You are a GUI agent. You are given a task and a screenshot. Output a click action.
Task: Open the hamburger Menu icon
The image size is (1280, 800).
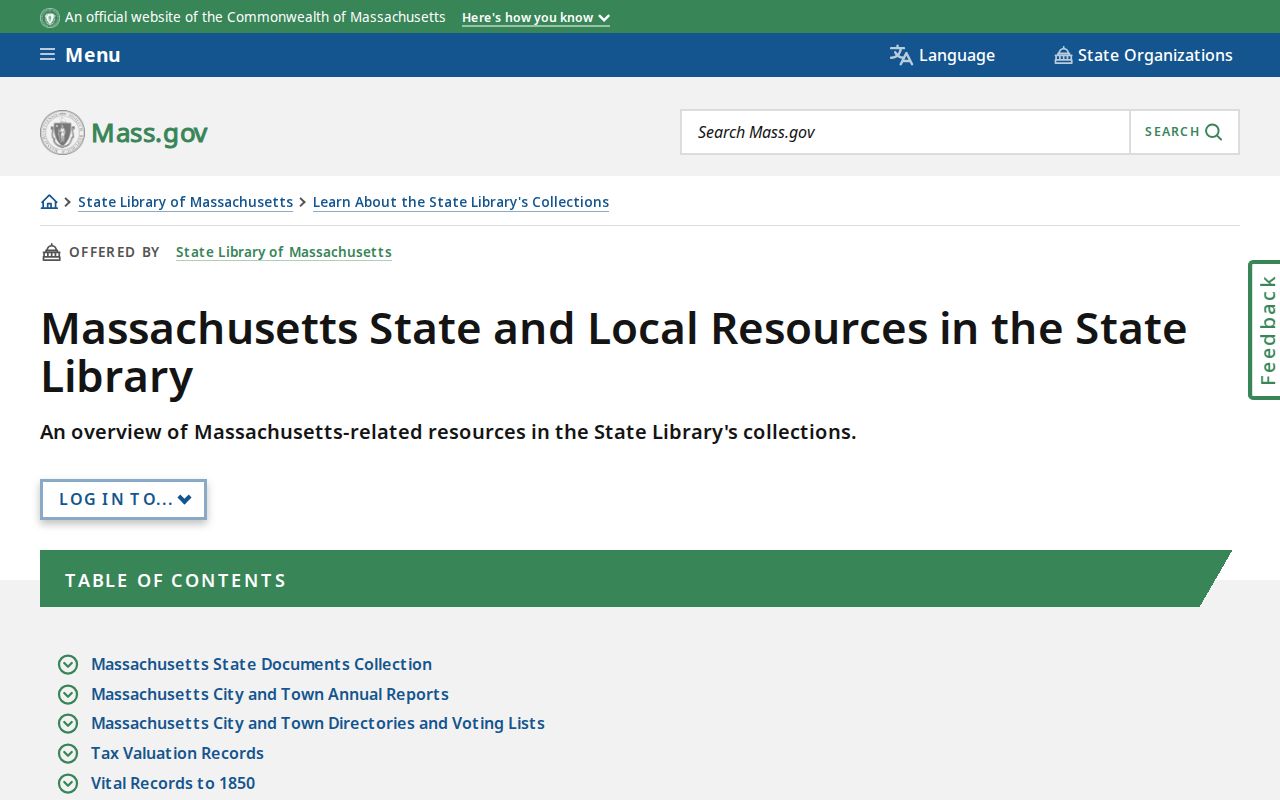point(47,54)
